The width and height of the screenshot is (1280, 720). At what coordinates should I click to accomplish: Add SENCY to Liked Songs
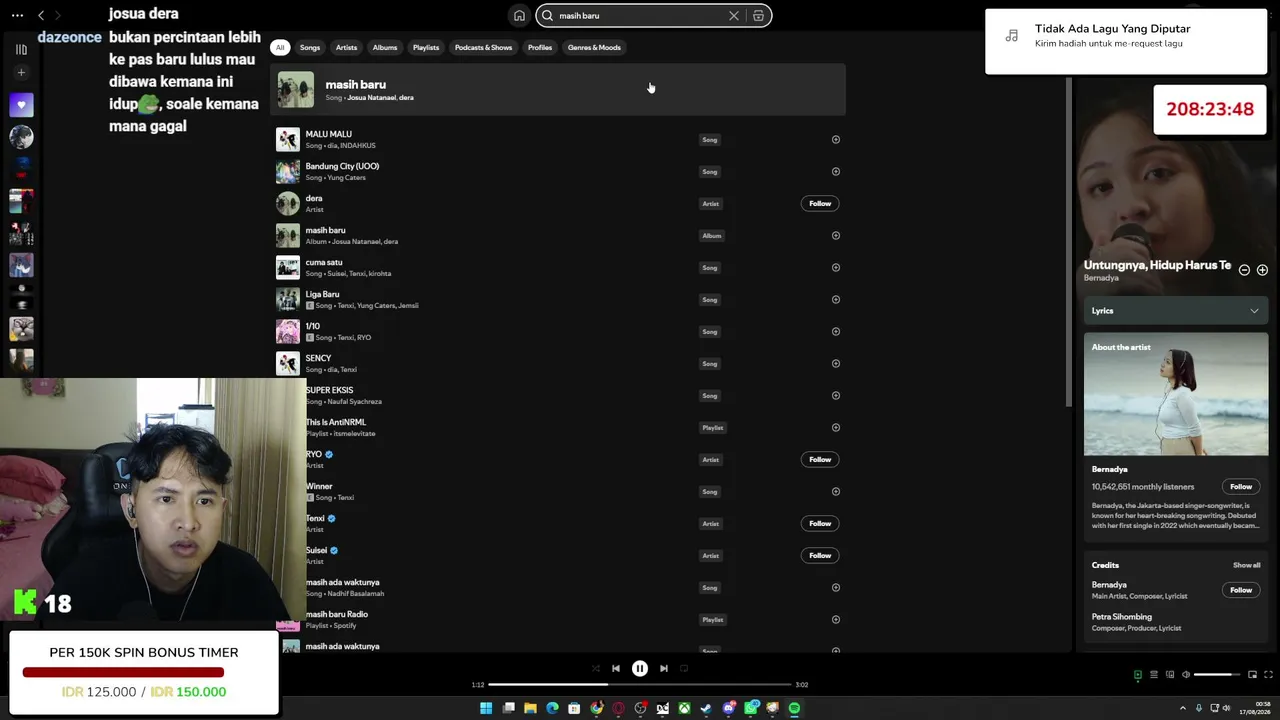tap(836, 364)
